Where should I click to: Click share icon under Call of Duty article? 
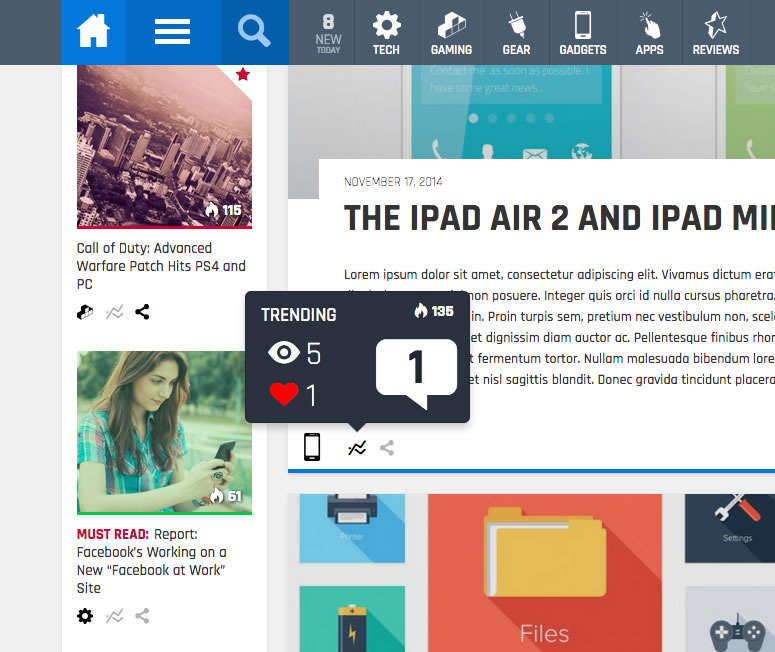click(142, 312)
